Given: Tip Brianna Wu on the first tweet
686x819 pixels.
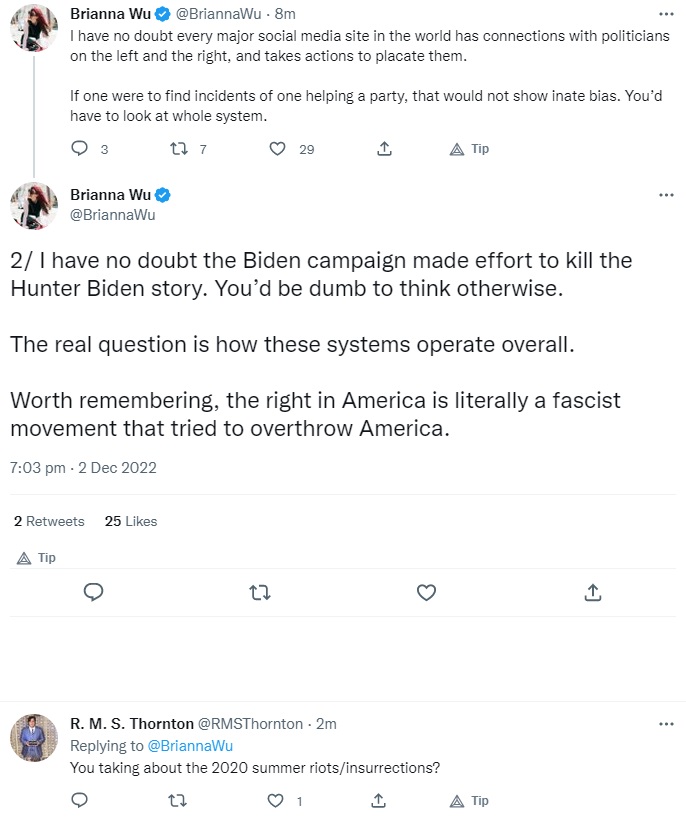Looking at the screenshot, I should pyautogui.click(x=469, y=149).
